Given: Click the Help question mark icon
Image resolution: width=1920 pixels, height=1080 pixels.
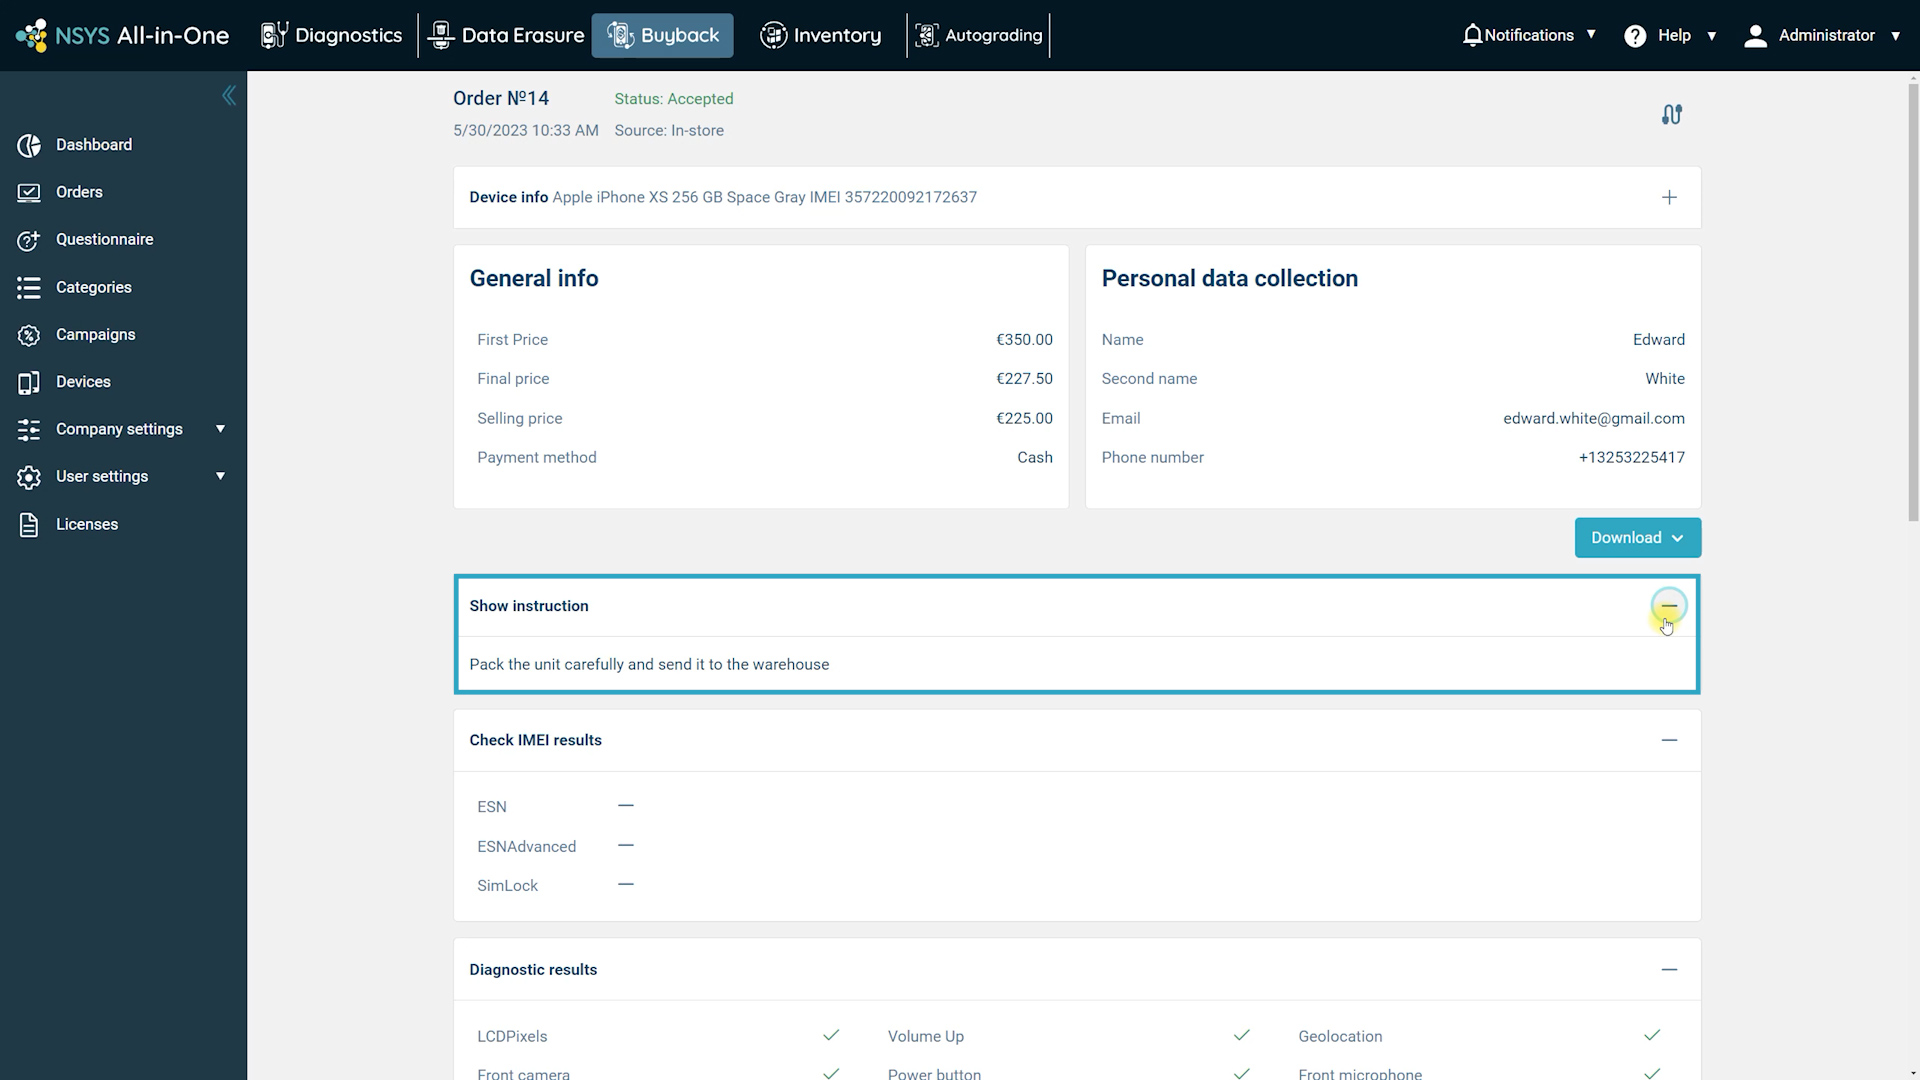Looking at the screenshot, I should pyautogui.click(x=1635, y=36).
